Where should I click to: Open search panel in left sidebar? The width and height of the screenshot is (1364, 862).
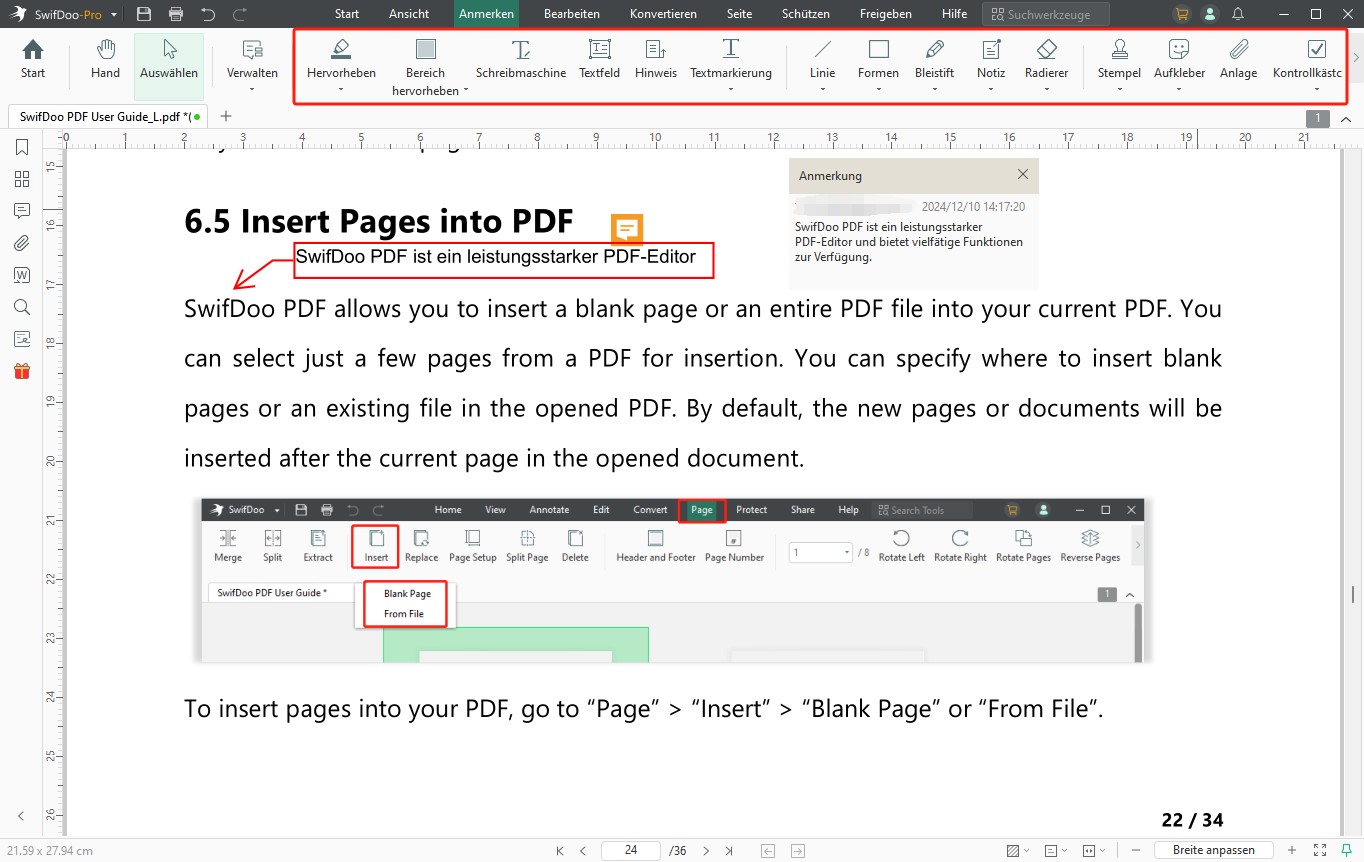(22, 307)
